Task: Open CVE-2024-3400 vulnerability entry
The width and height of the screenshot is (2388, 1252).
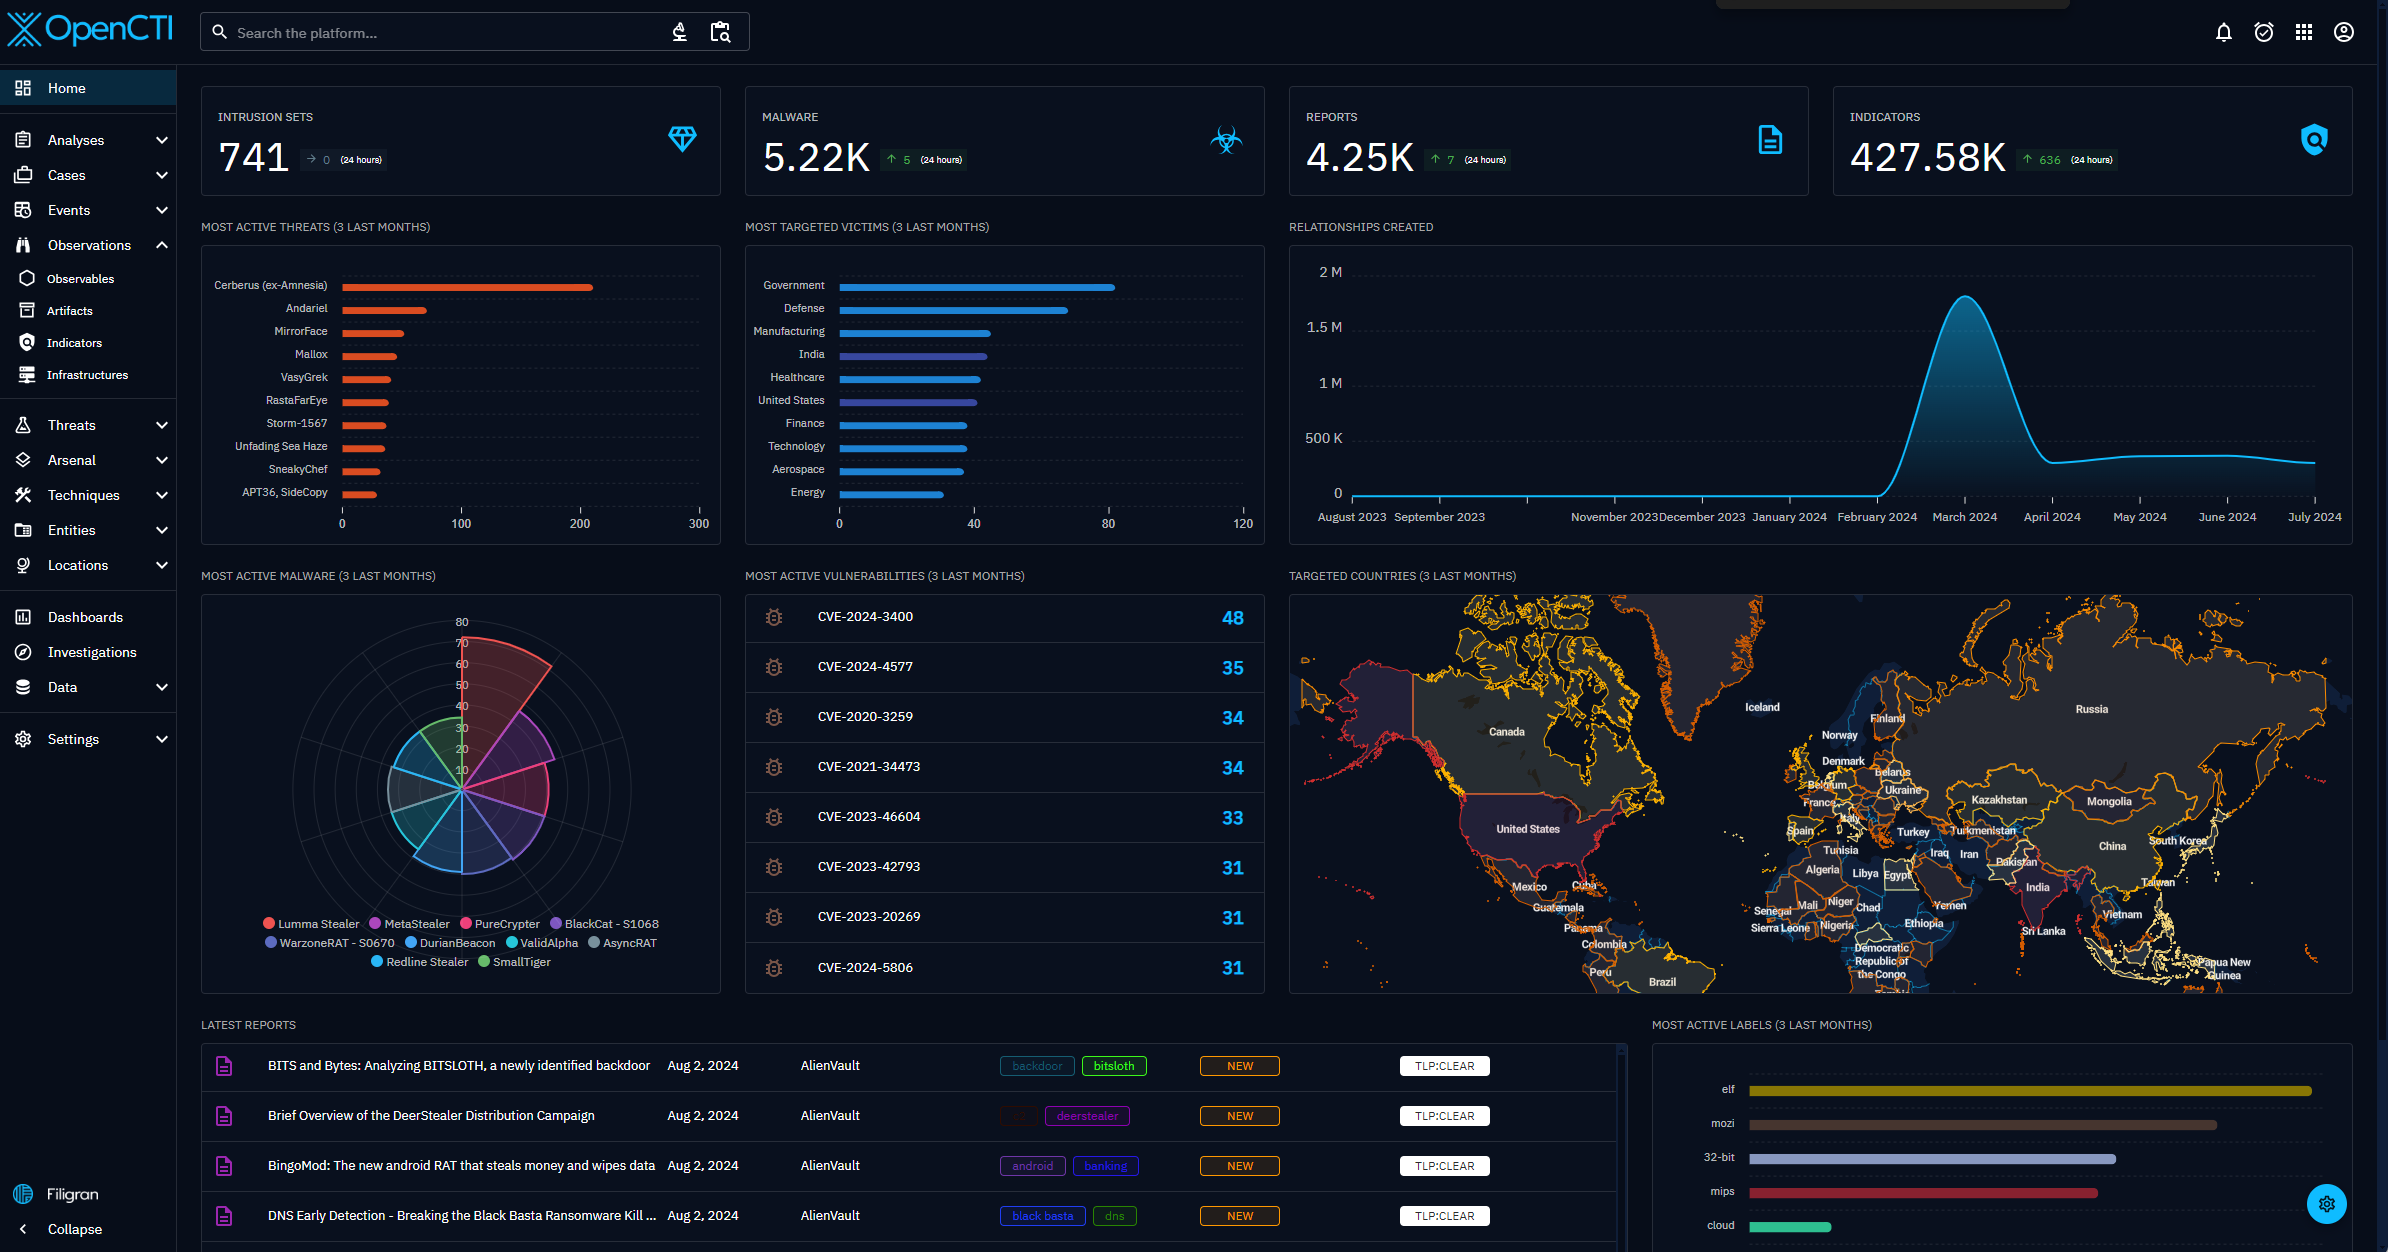Action: [865, 617]
